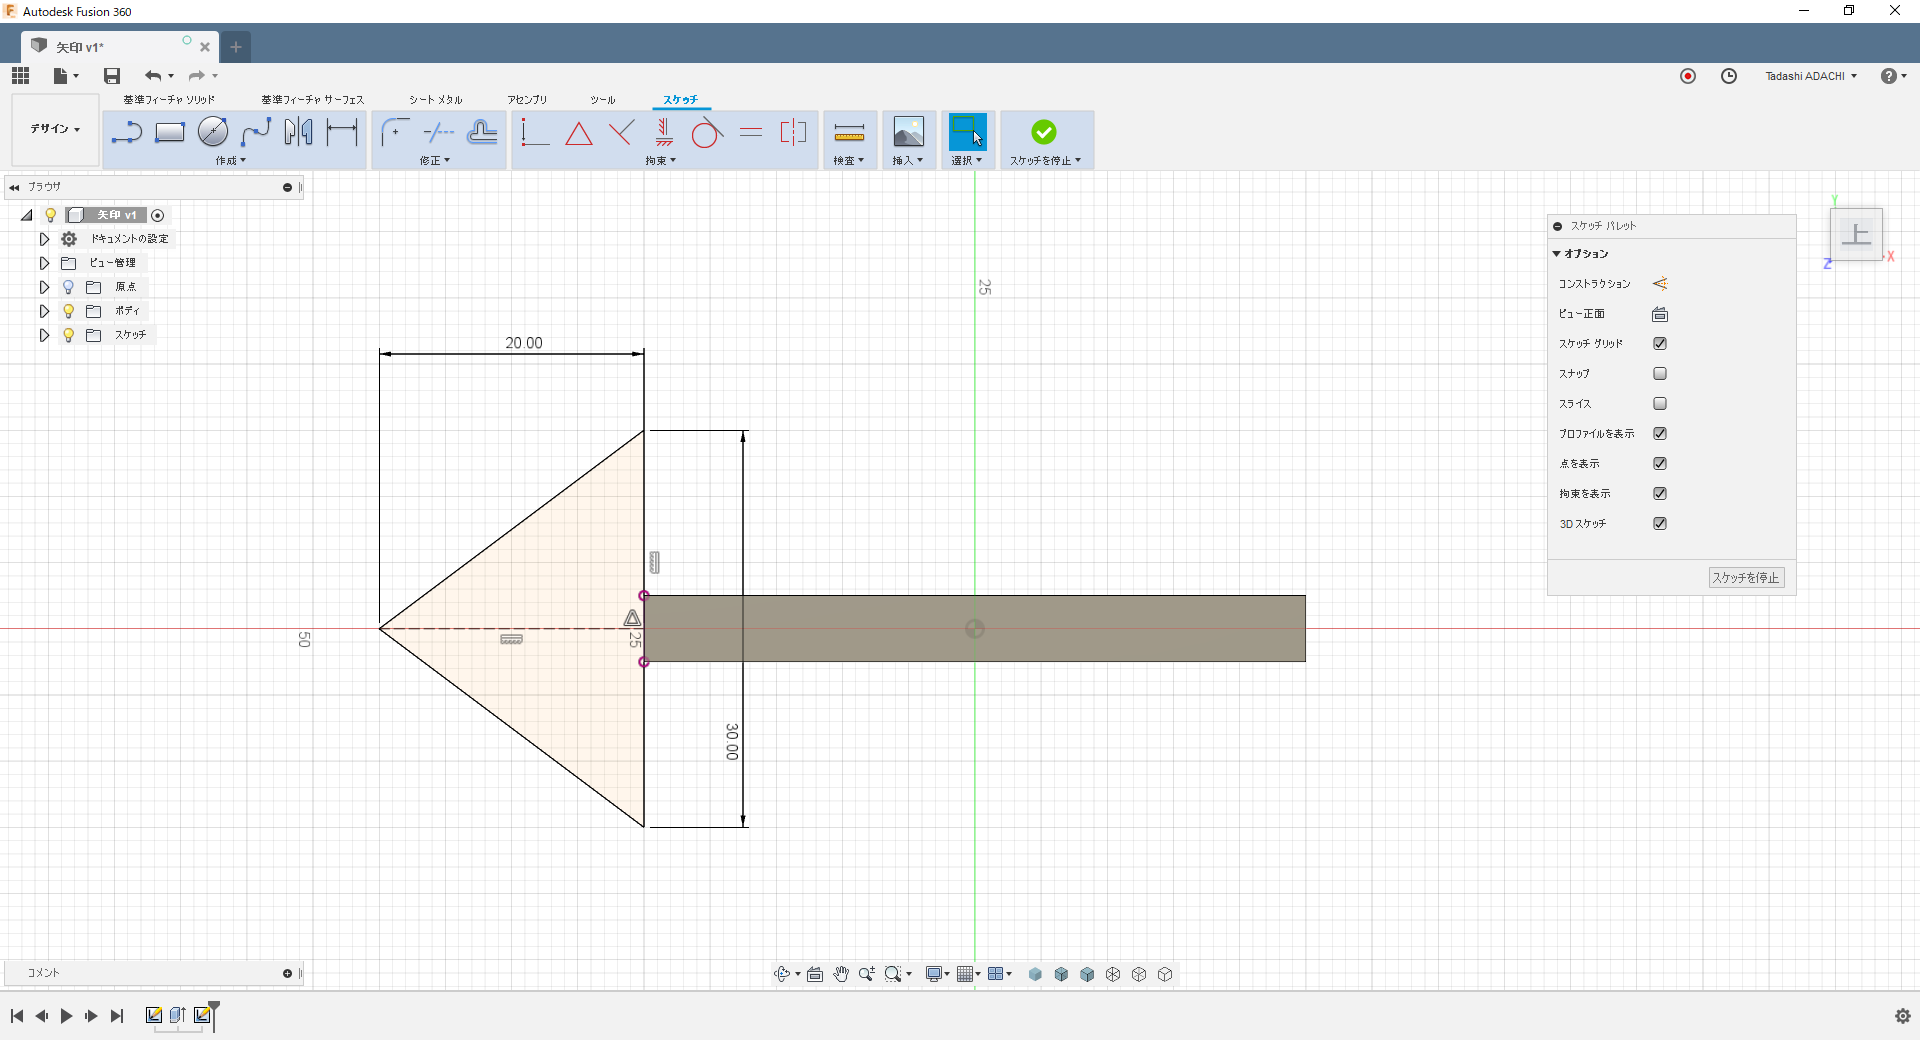
Task: Click the red record icon in header
Action: tap(1688, 76)
